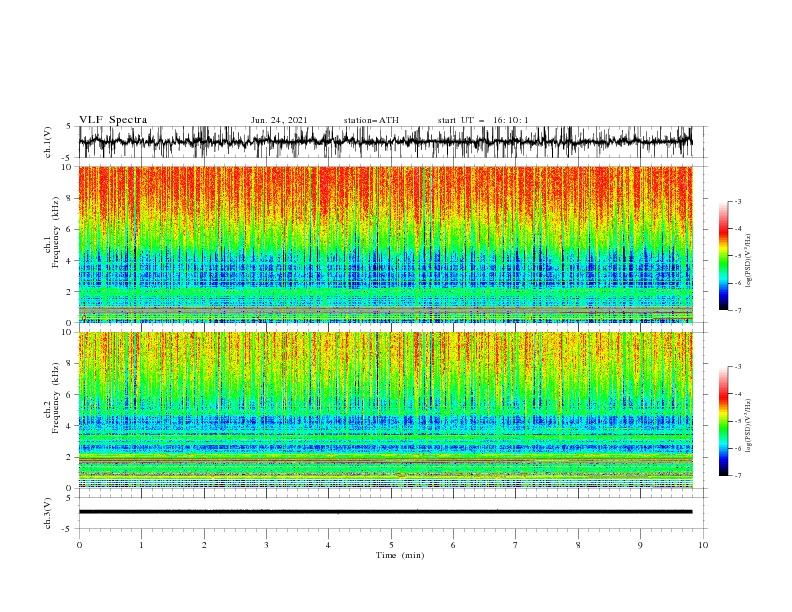Click the "station=ATH" header label
The height and width of the screenshot is (612, 792).
(371, 120)
